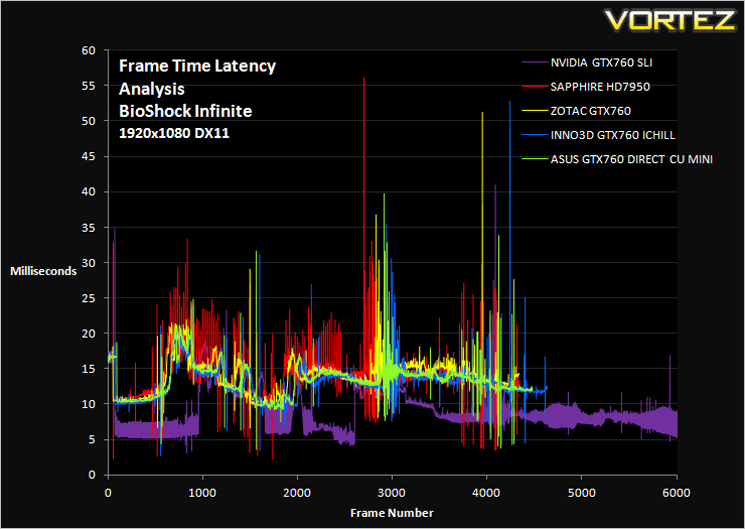This screenshot has height=529, width=745.
Task: Click the Frame Number axis label
Action: 392,513
